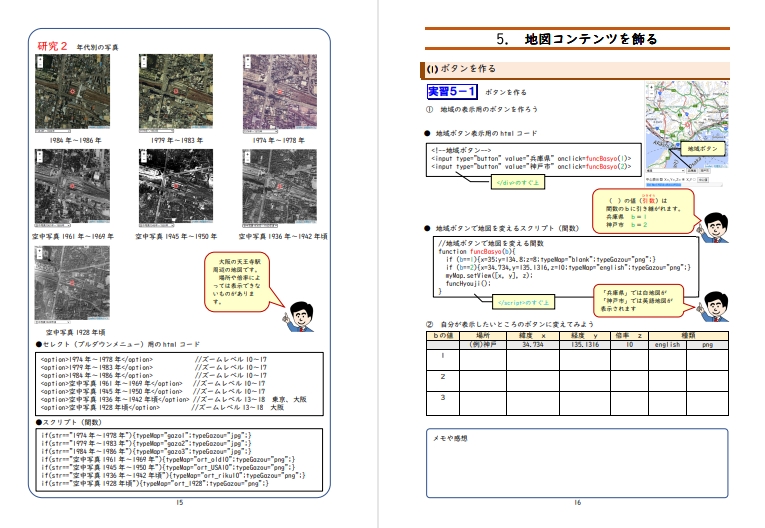Click the code line starting if (b==2)
765x528 pixels.
[568, 267]
